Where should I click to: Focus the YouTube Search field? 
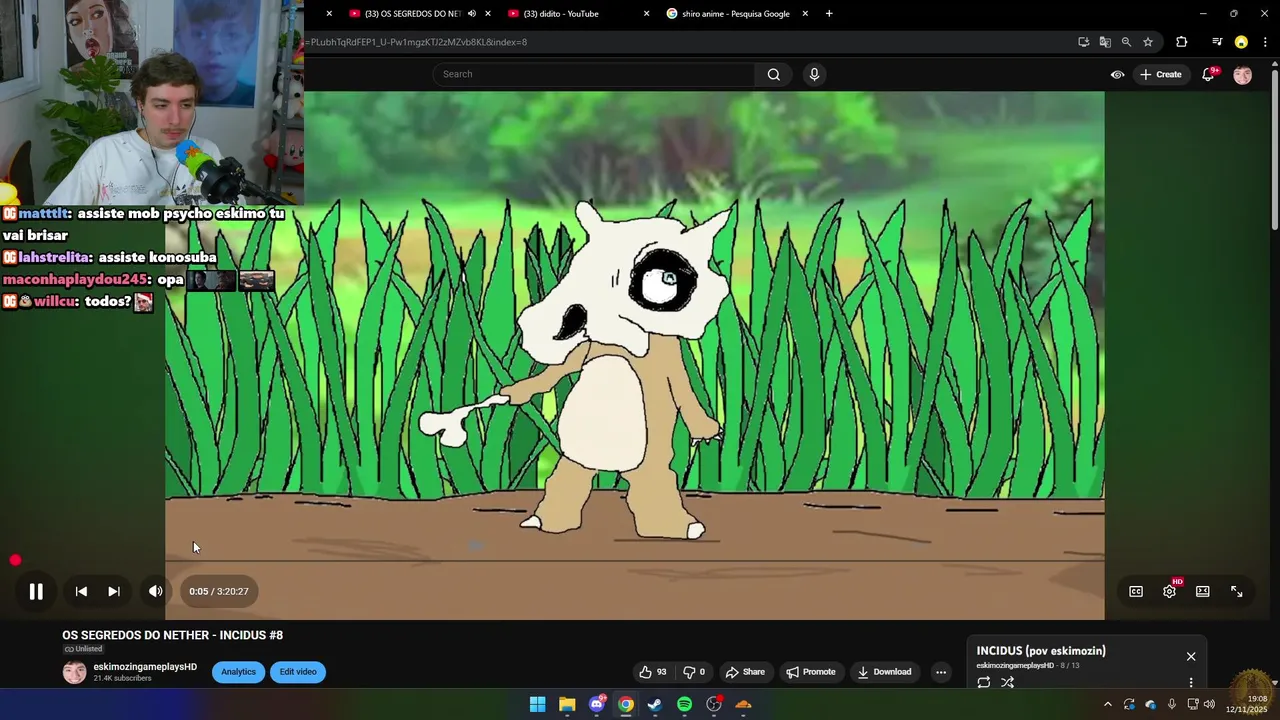pyautogui.click(x=594, y=74)
